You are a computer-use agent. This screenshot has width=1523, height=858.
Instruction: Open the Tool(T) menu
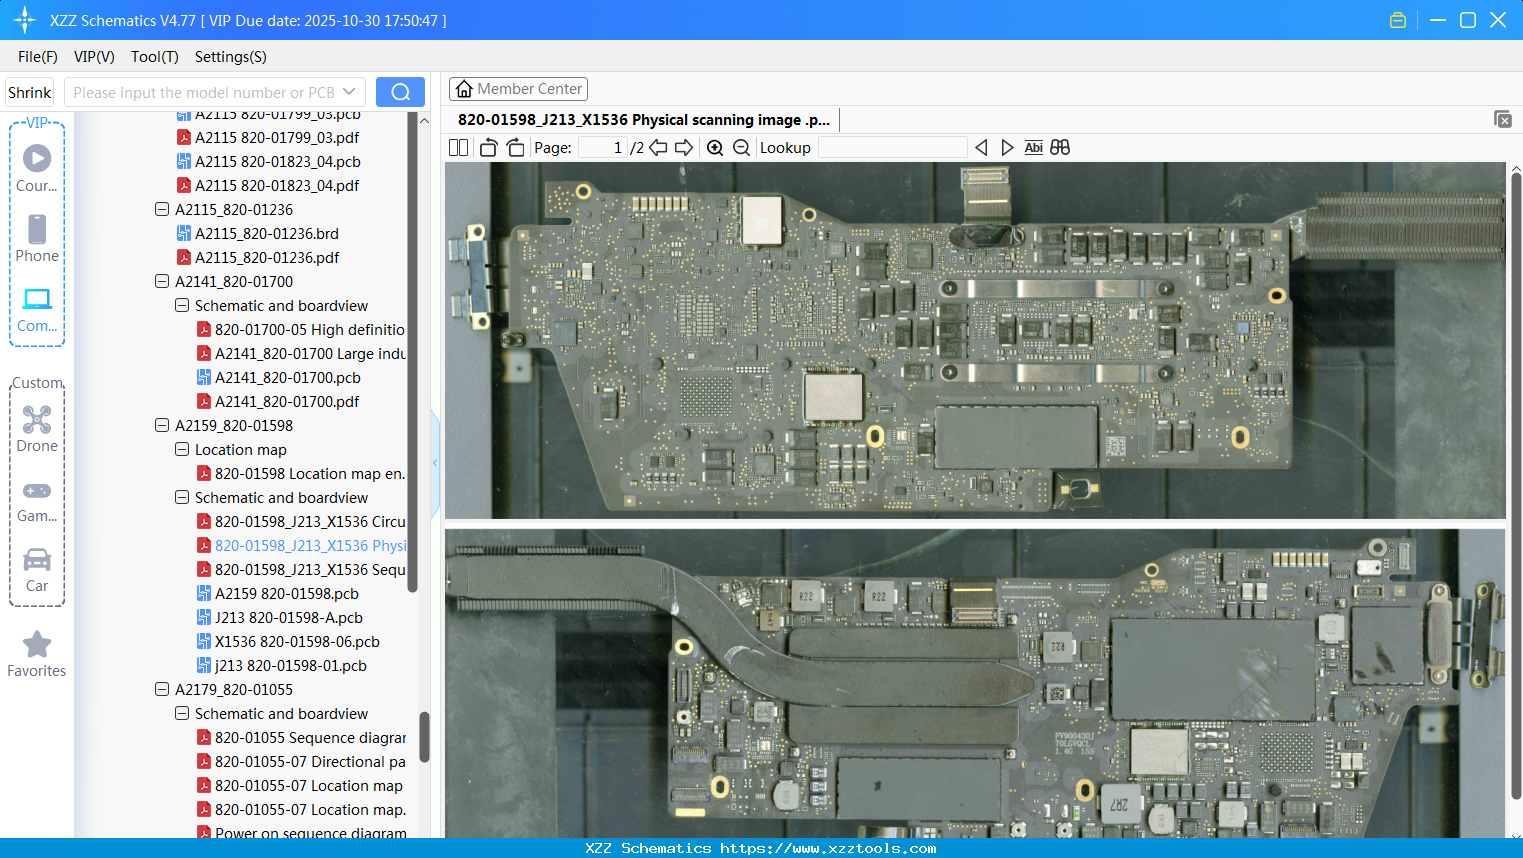tap(154, 57)
